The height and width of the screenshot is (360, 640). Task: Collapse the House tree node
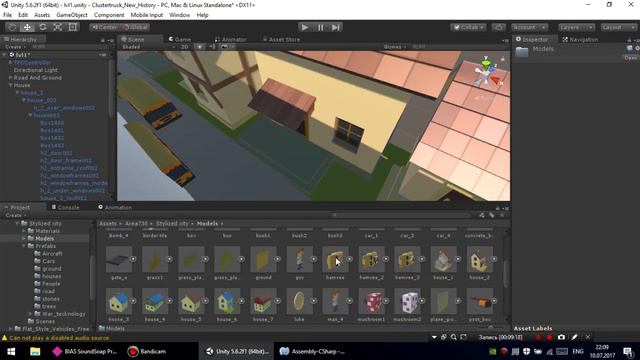click(x=11, y=85)
